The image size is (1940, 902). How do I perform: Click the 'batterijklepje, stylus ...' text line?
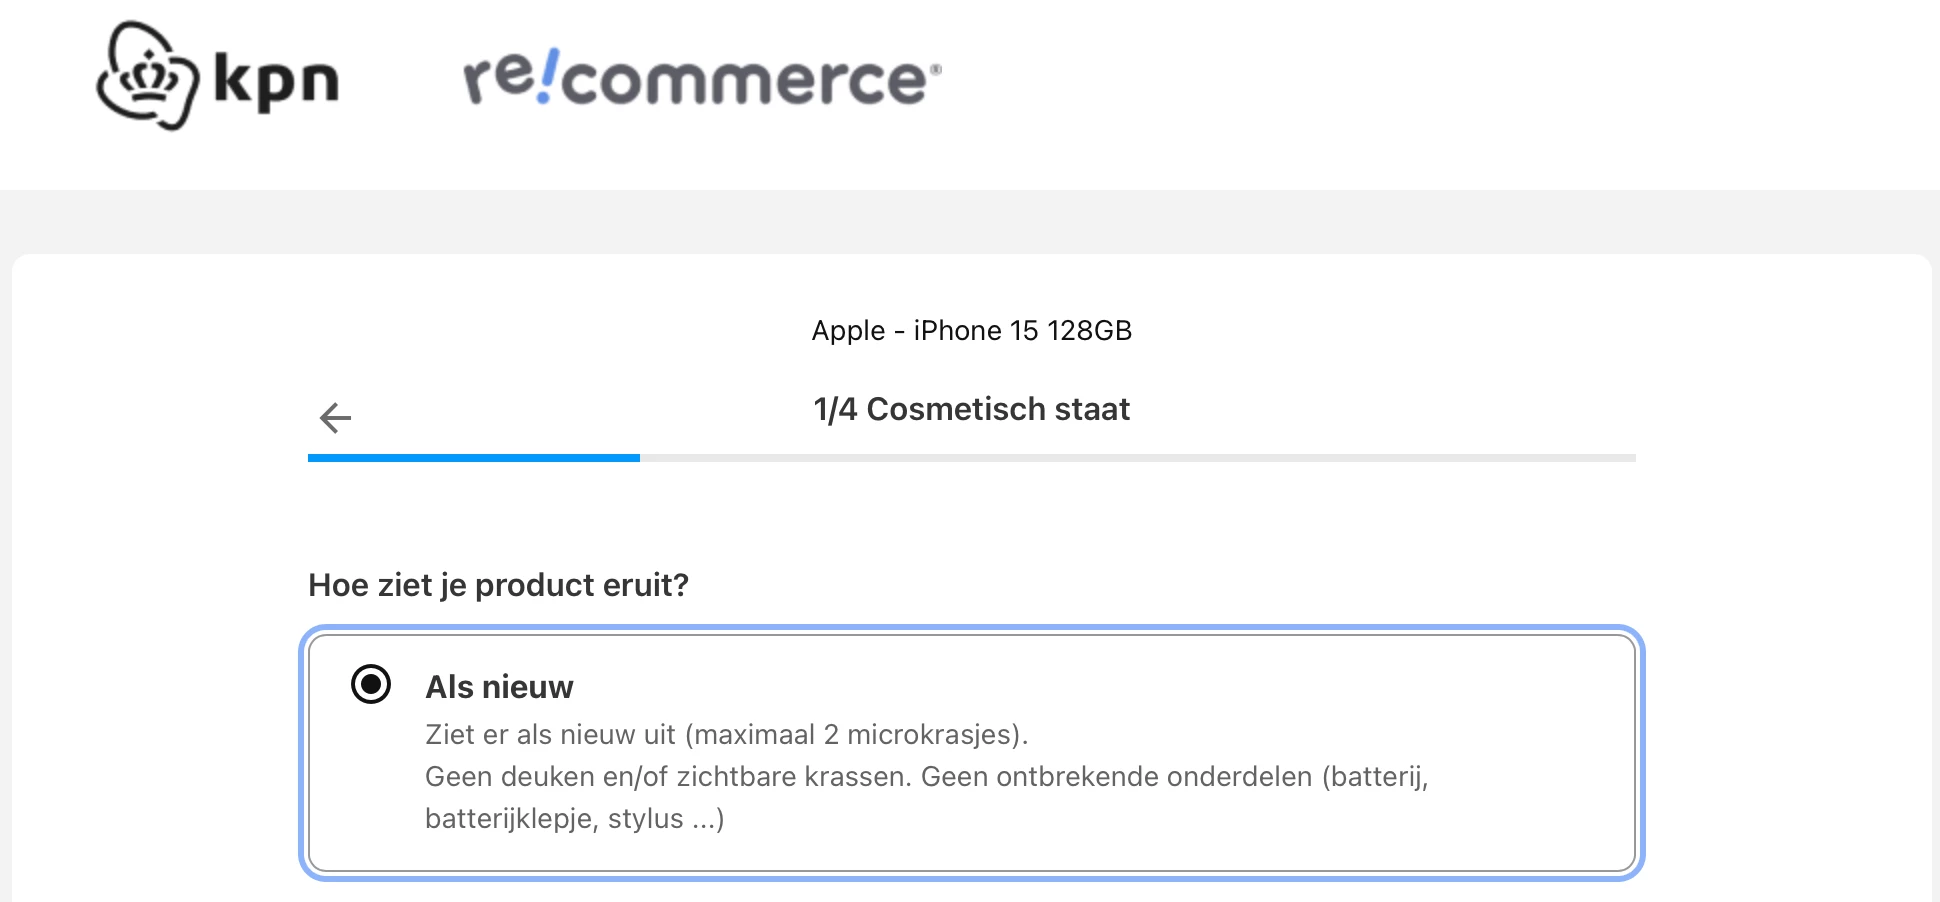click(574, 819)
